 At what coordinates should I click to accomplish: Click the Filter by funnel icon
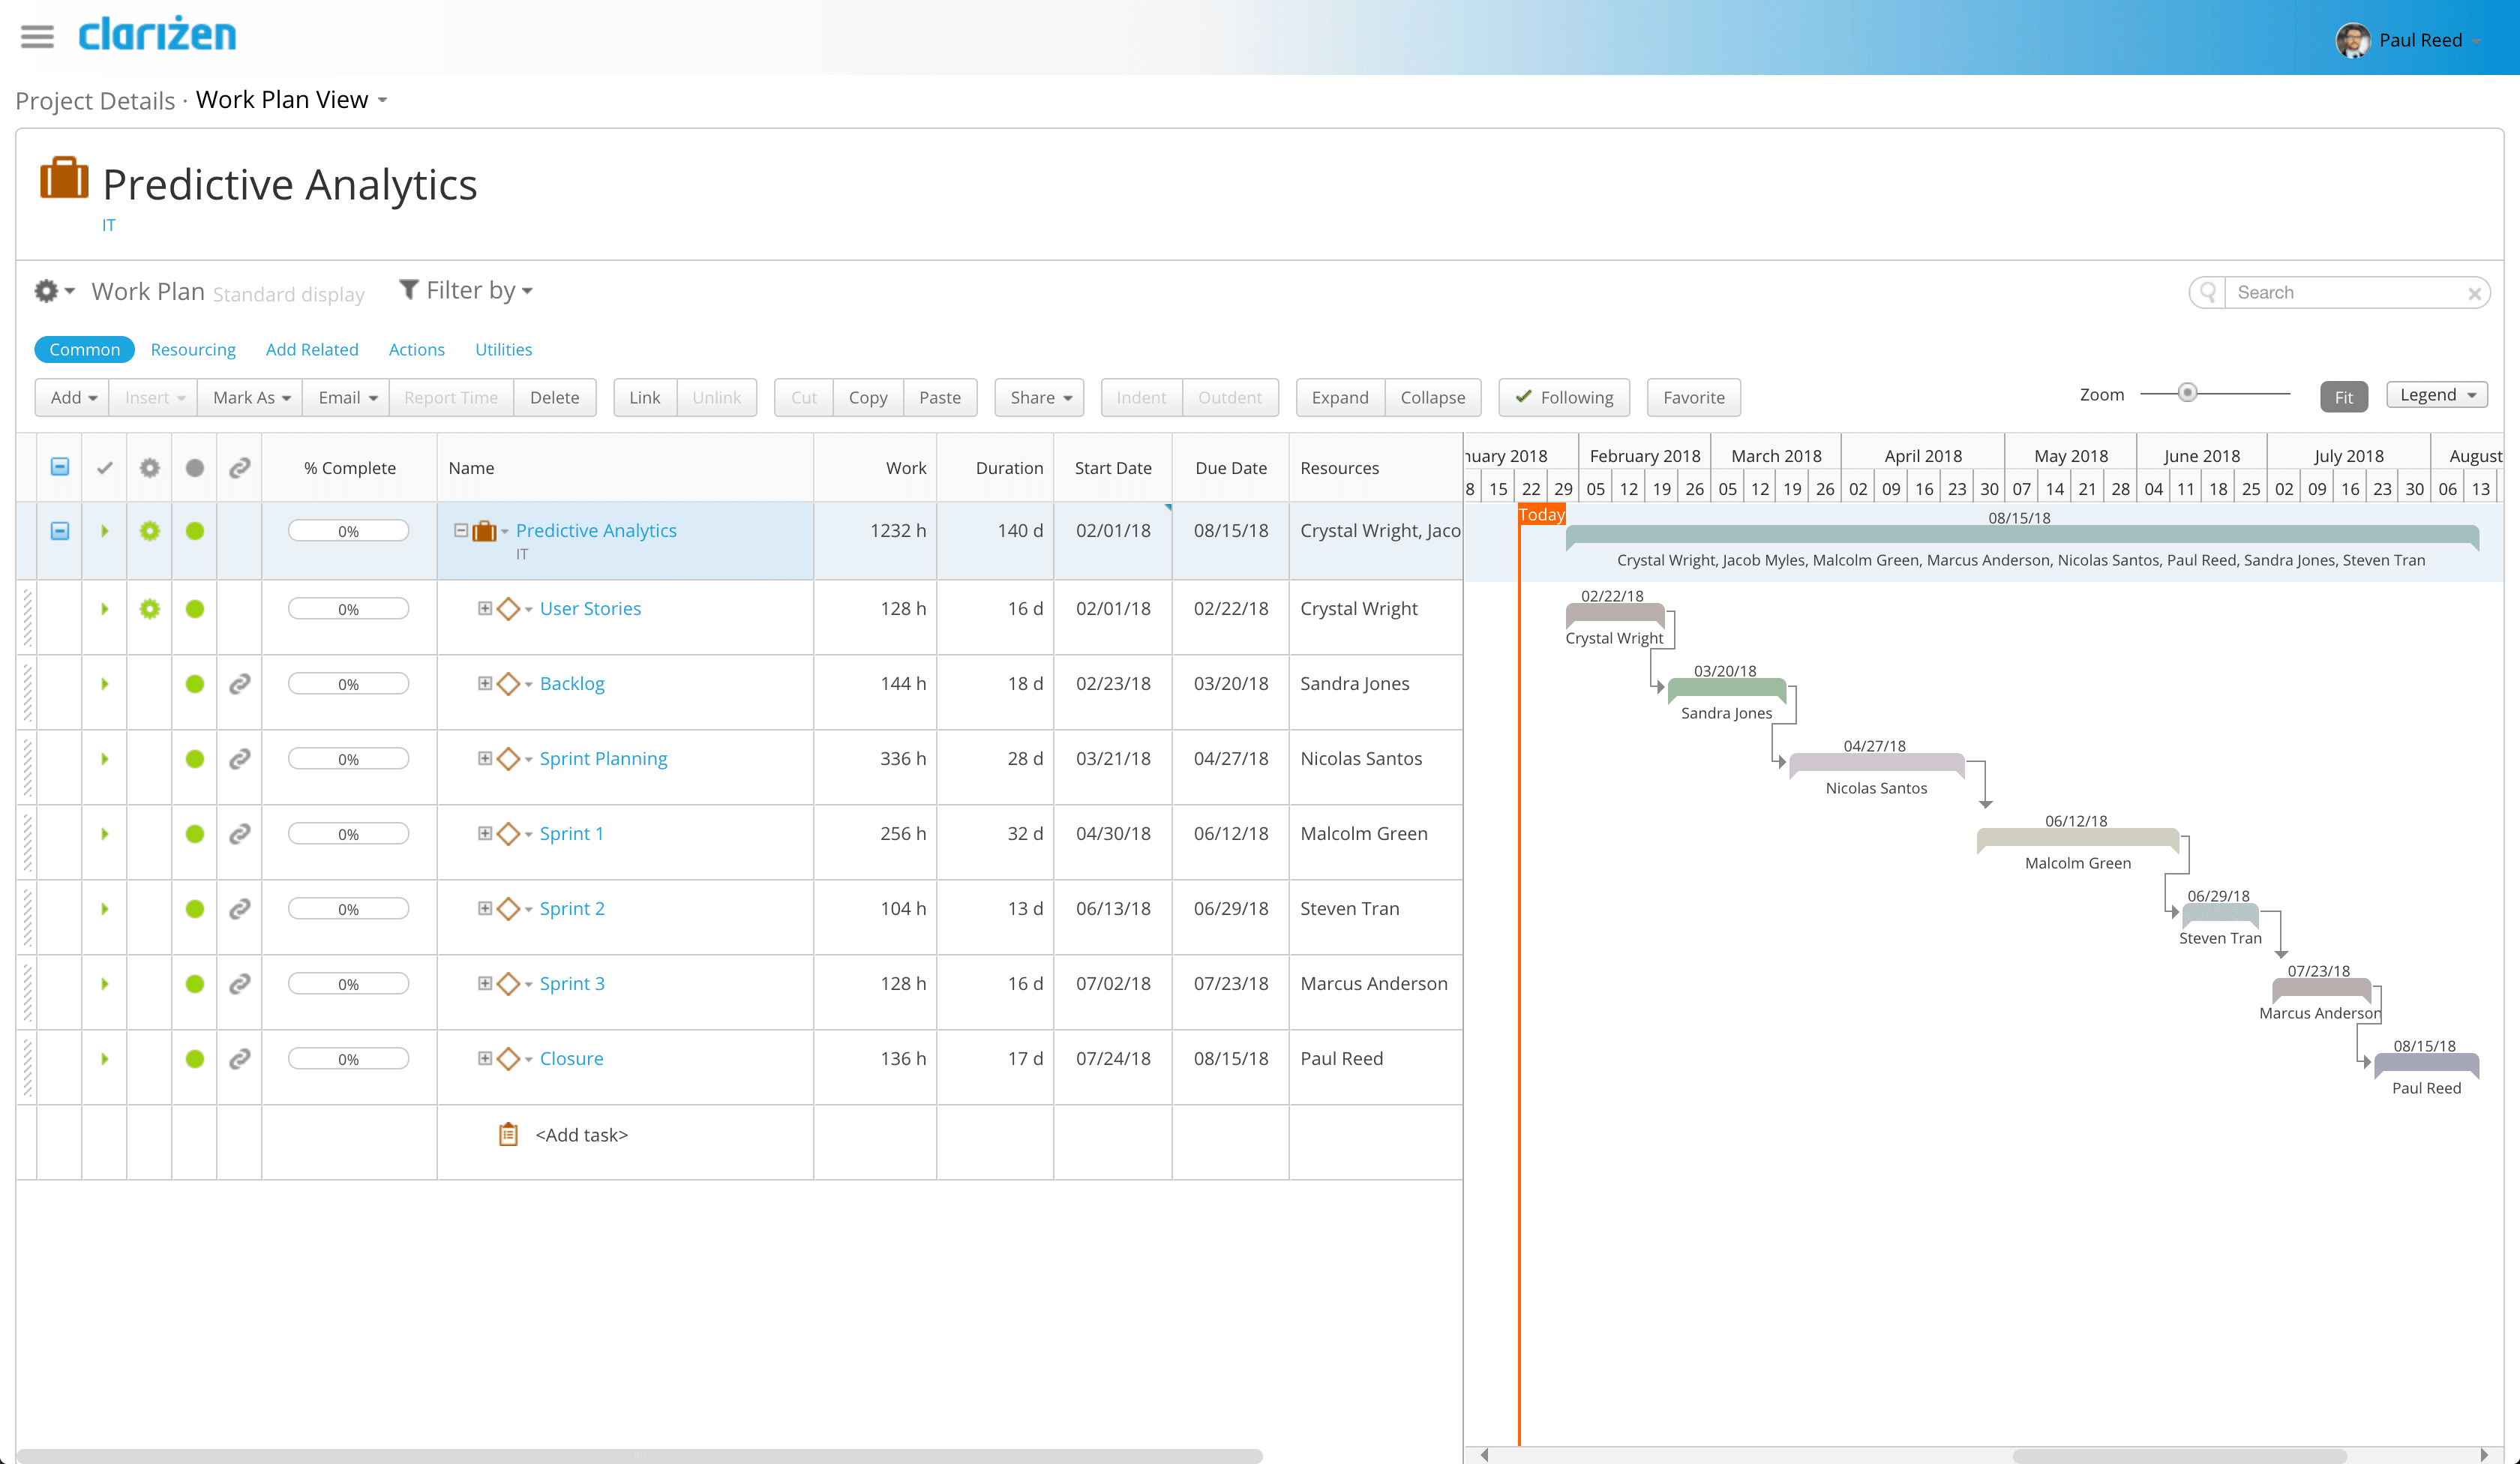point(408,290)
